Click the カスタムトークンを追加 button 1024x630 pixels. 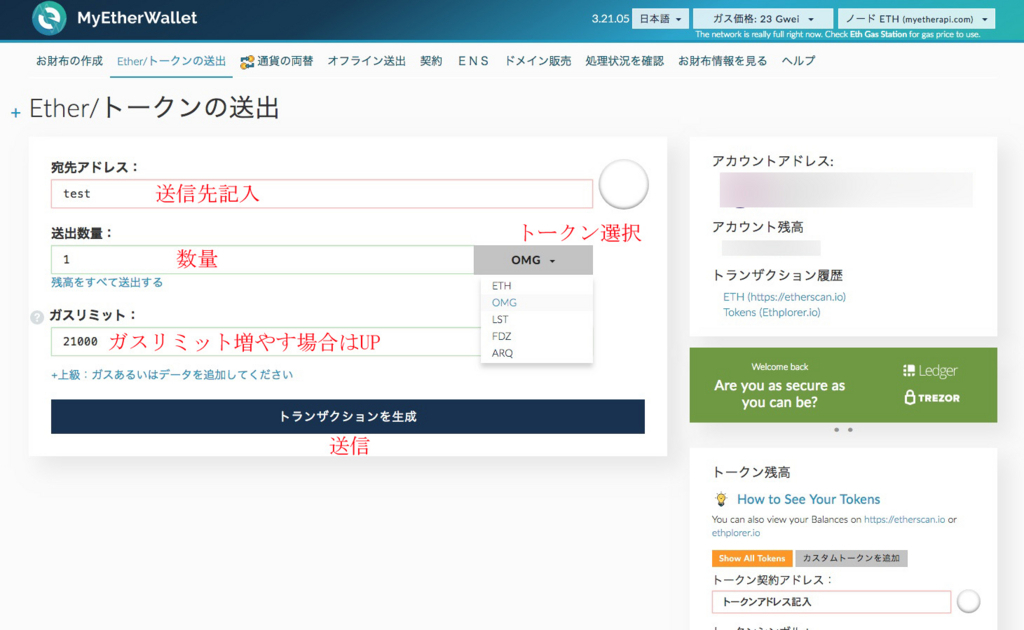[x=851, y=558]
